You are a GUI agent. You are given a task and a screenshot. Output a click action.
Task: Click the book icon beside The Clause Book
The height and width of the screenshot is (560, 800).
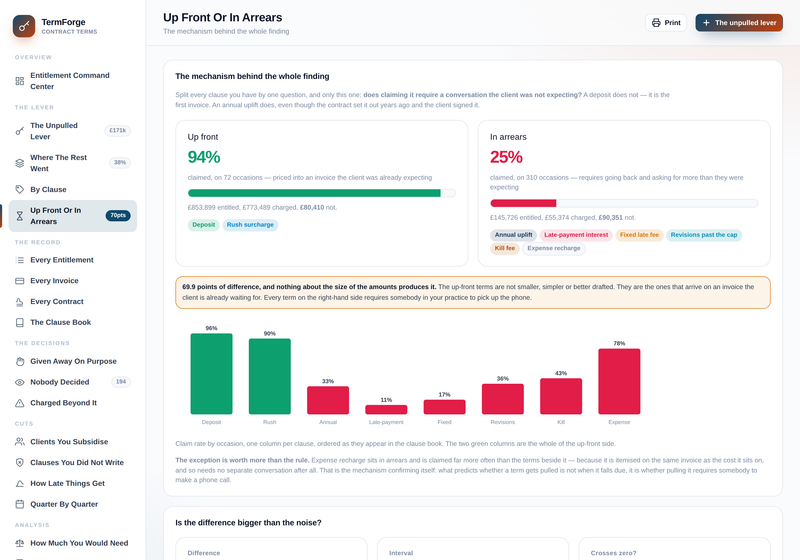(x=19, y=323)
